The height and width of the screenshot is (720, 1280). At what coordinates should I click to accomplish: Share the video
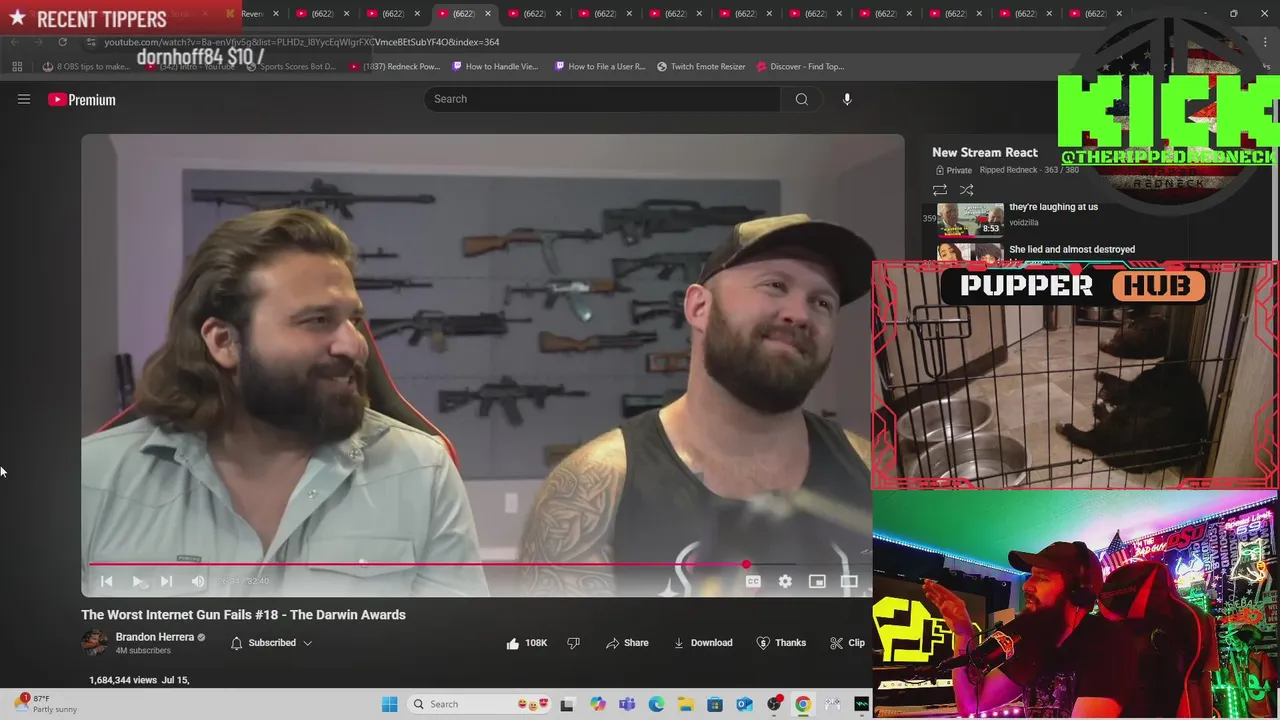(627, 643)
